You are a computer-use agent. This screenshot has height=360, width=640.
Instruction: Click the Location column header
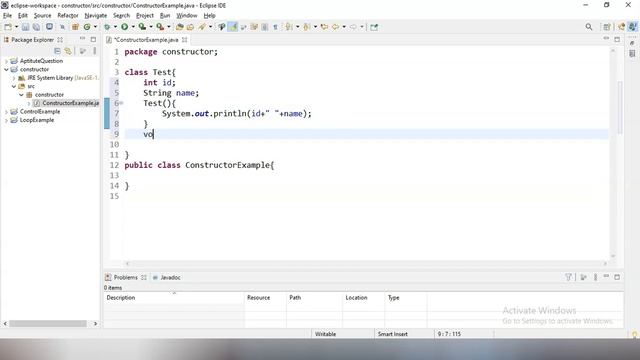356,298
